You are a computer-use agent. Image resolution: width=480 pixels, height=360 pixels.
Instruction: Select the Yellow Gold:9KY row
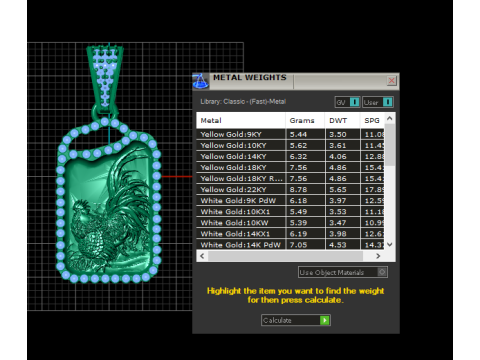[290, 134]
